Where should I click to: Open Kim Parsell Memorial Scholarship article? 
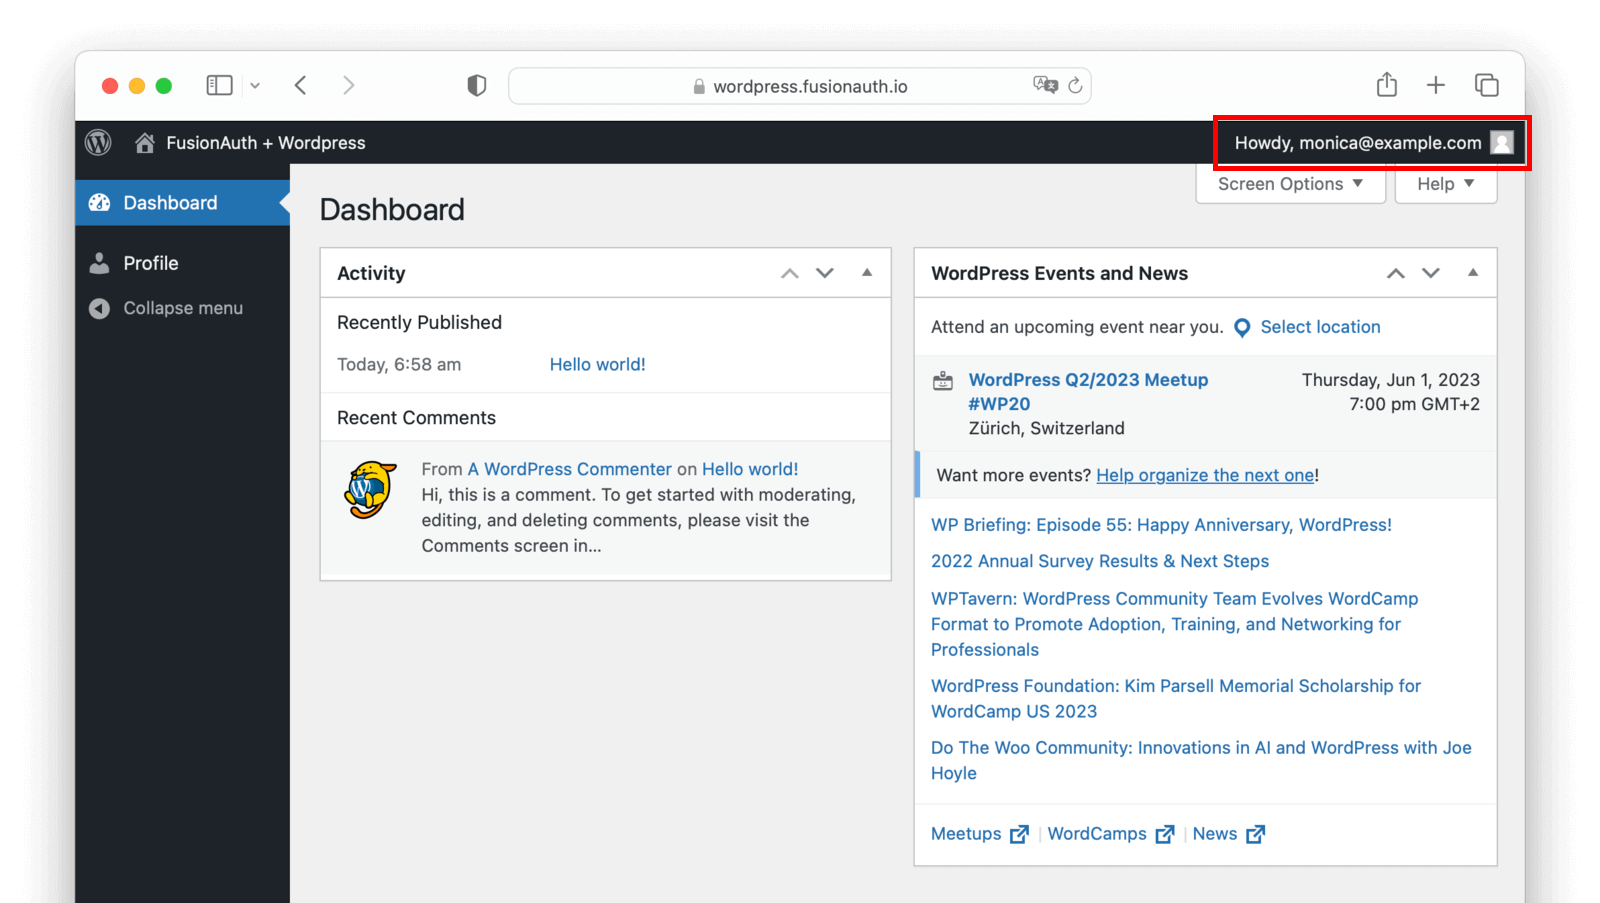coord(1176,698)
